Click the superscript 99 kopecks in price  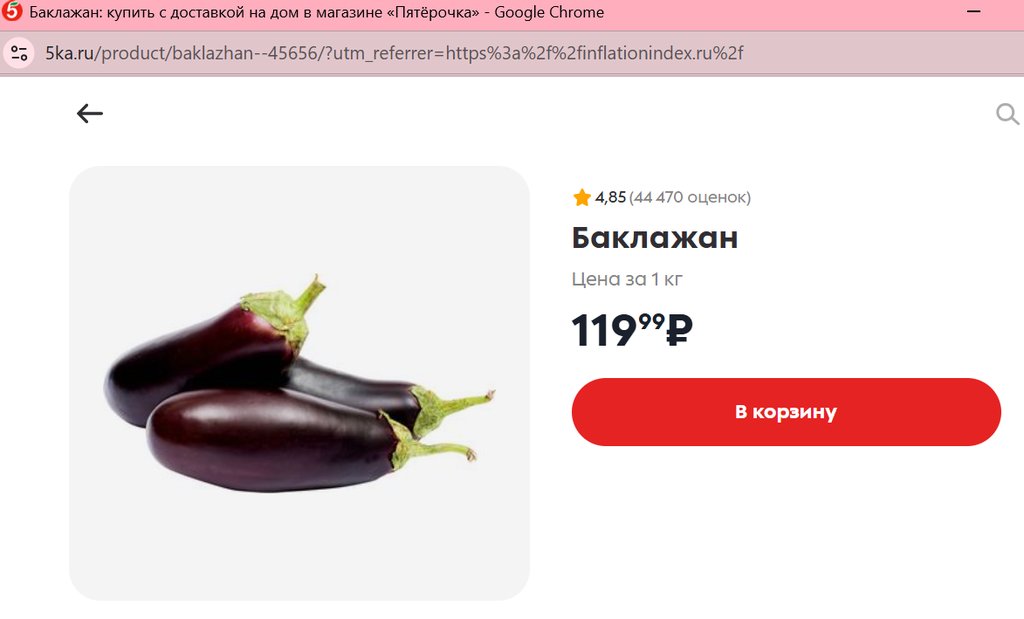tap(651, 321)
